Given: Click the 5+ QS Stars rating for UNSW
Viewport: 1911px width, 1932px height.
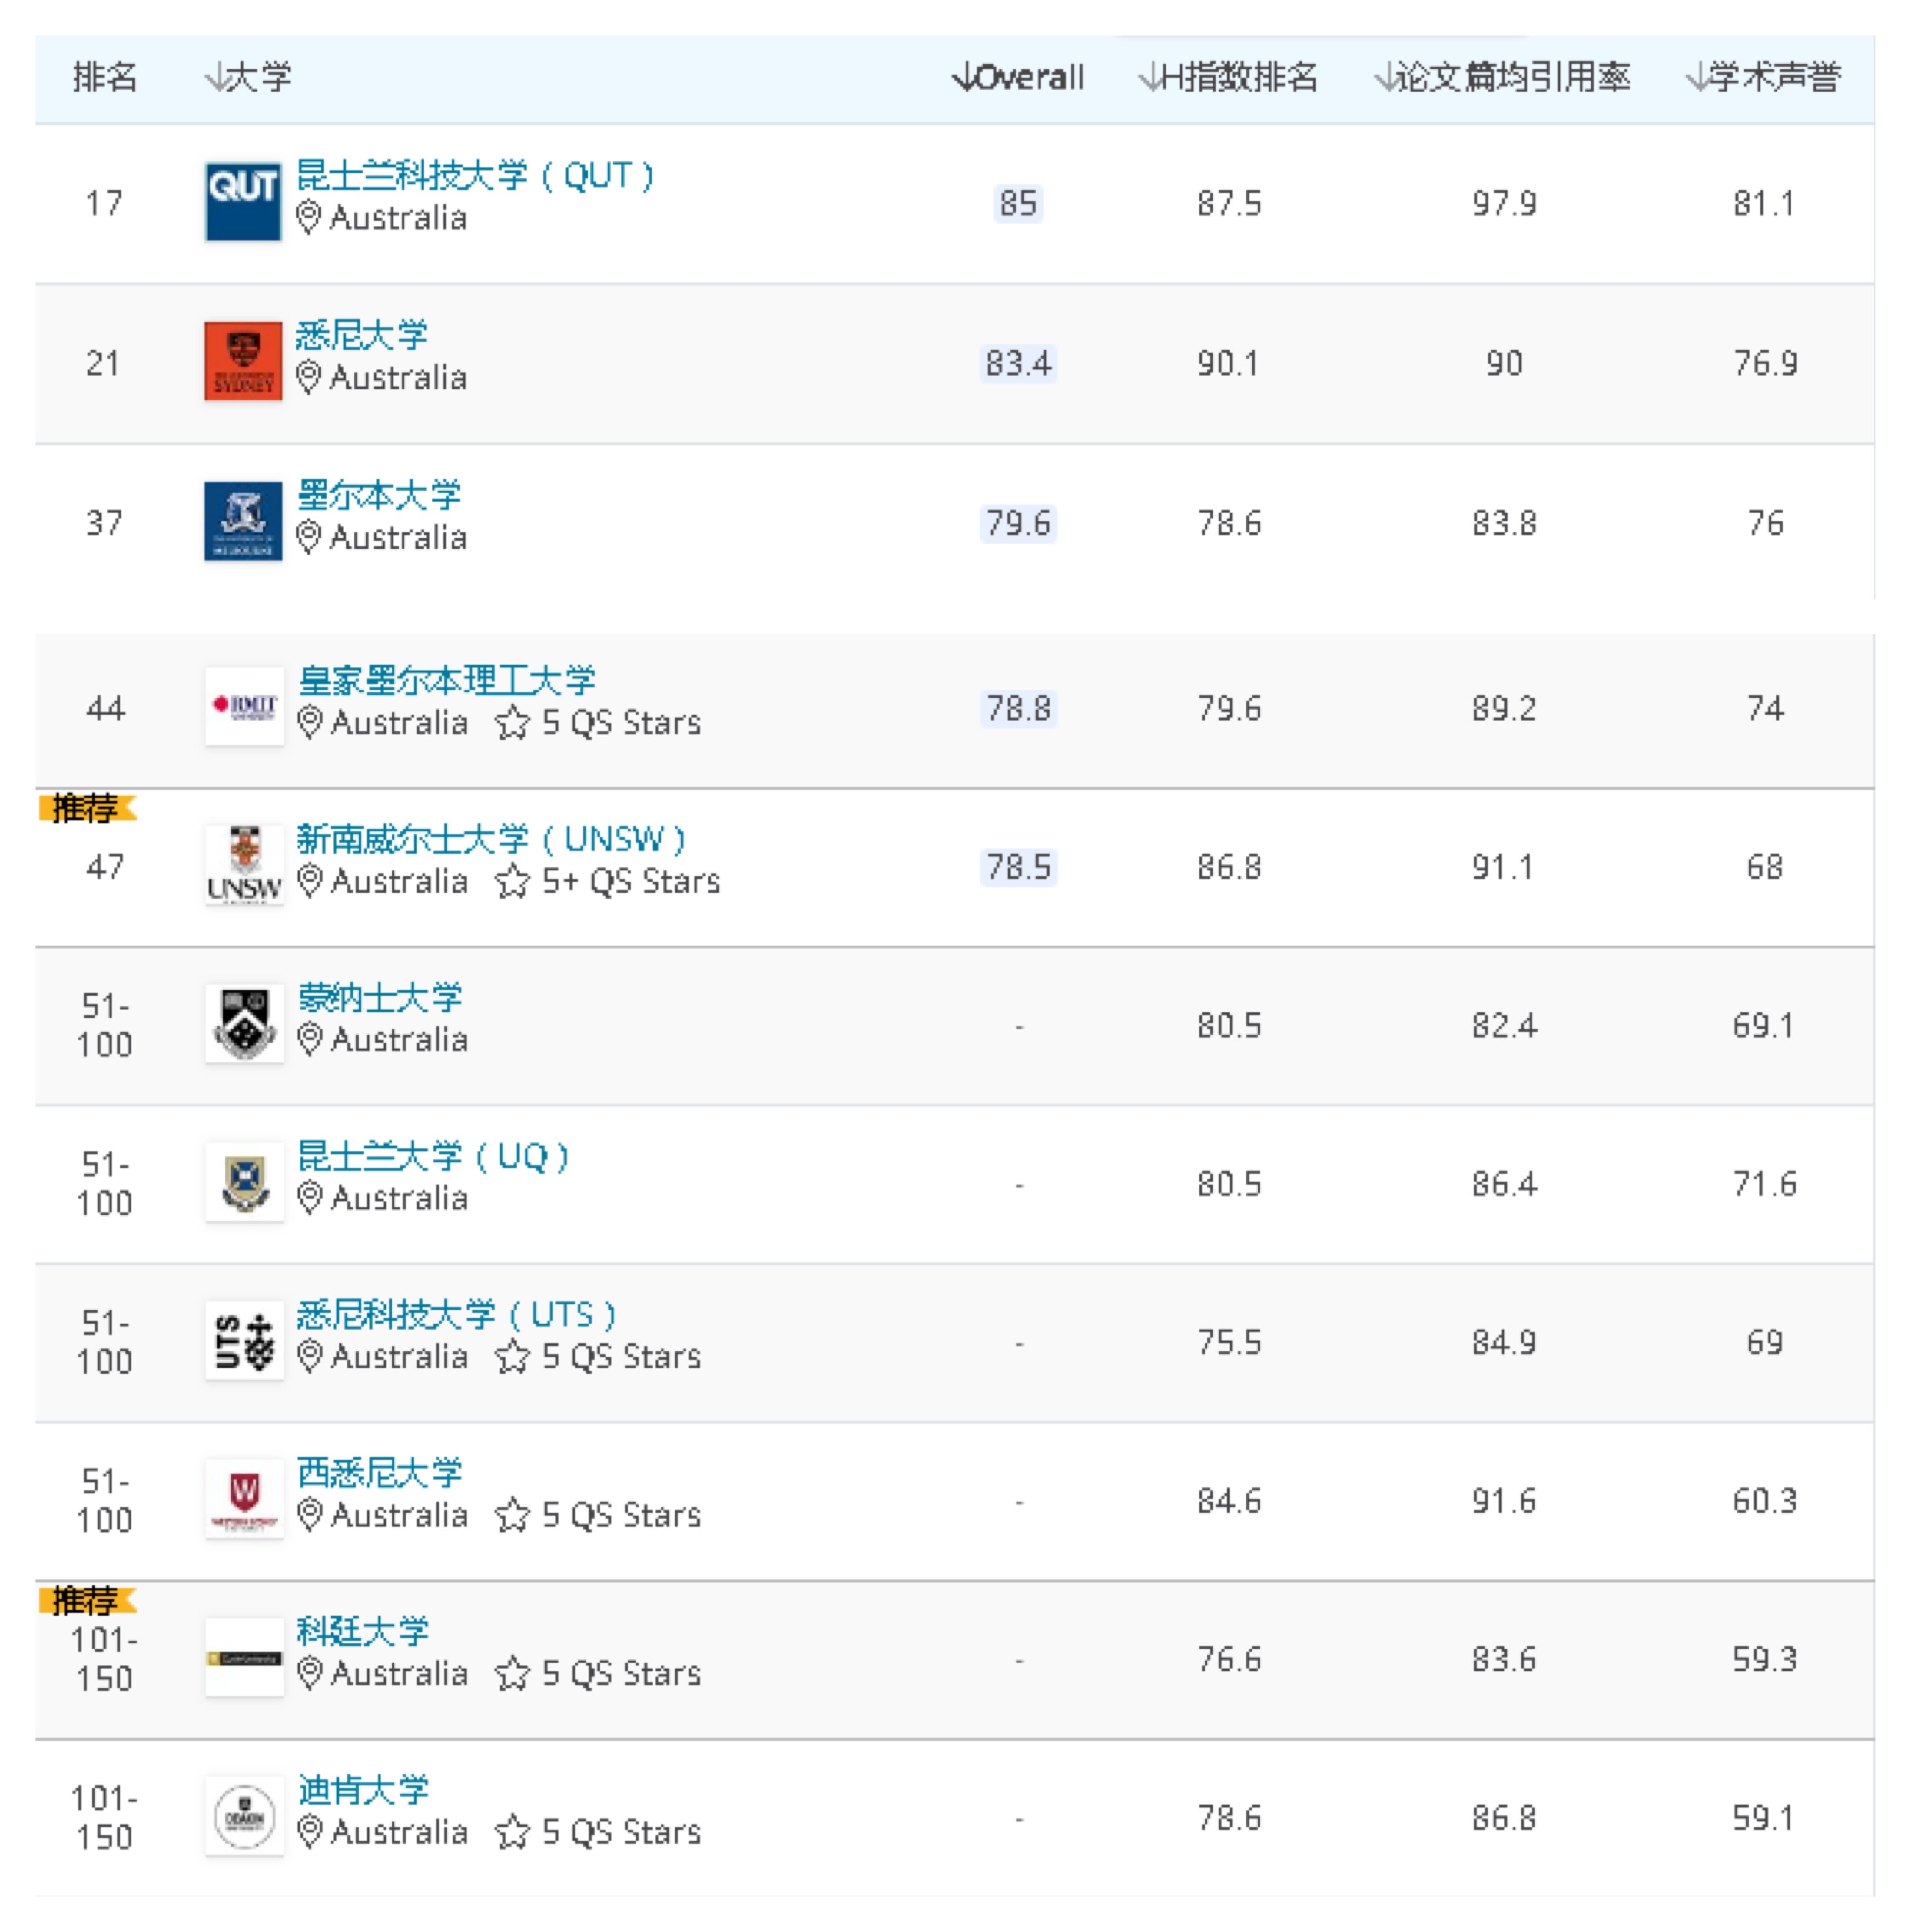Looking at the screenshot, I should [608, 881].
